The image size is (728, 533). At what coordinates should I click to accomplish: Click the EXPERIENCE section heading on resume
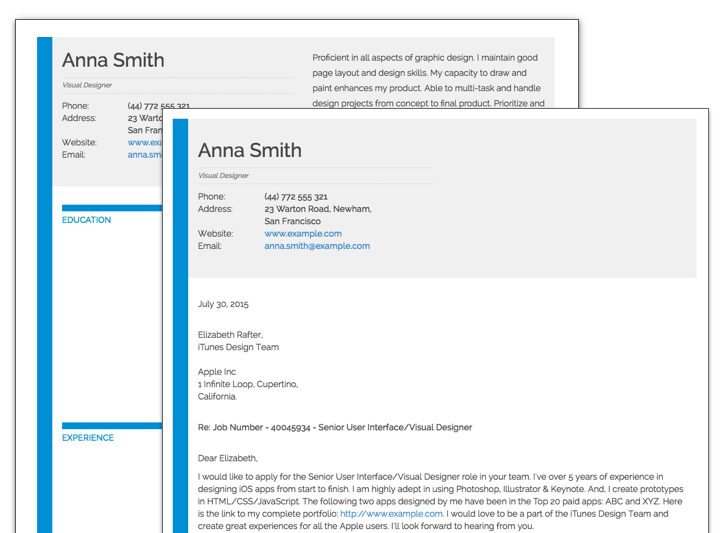[88, 438]
